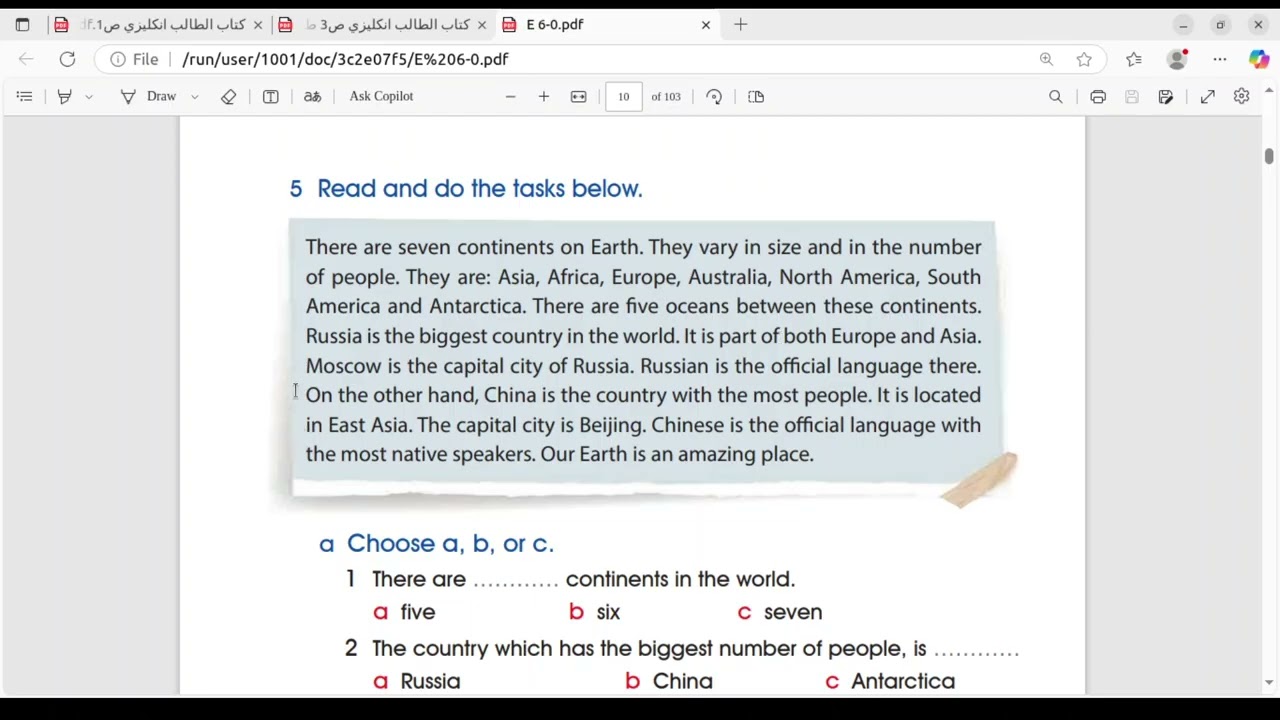Select the Highlight tool
Screen dimensions: 1280x720
pos(64,96)
